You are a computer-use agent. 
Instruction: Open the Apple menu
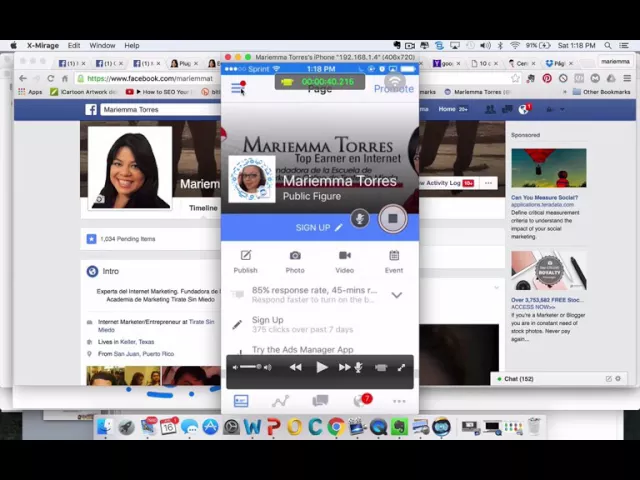13,45
